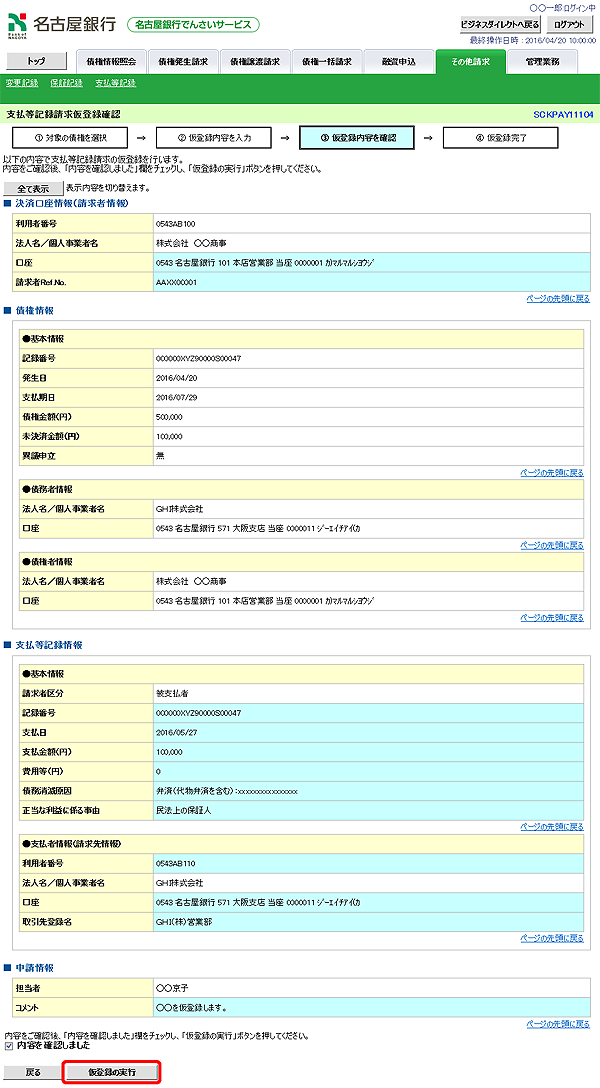Open the 支払等記録 submenu link
This screenshot has width=600, height=1088.
(115, 83)
